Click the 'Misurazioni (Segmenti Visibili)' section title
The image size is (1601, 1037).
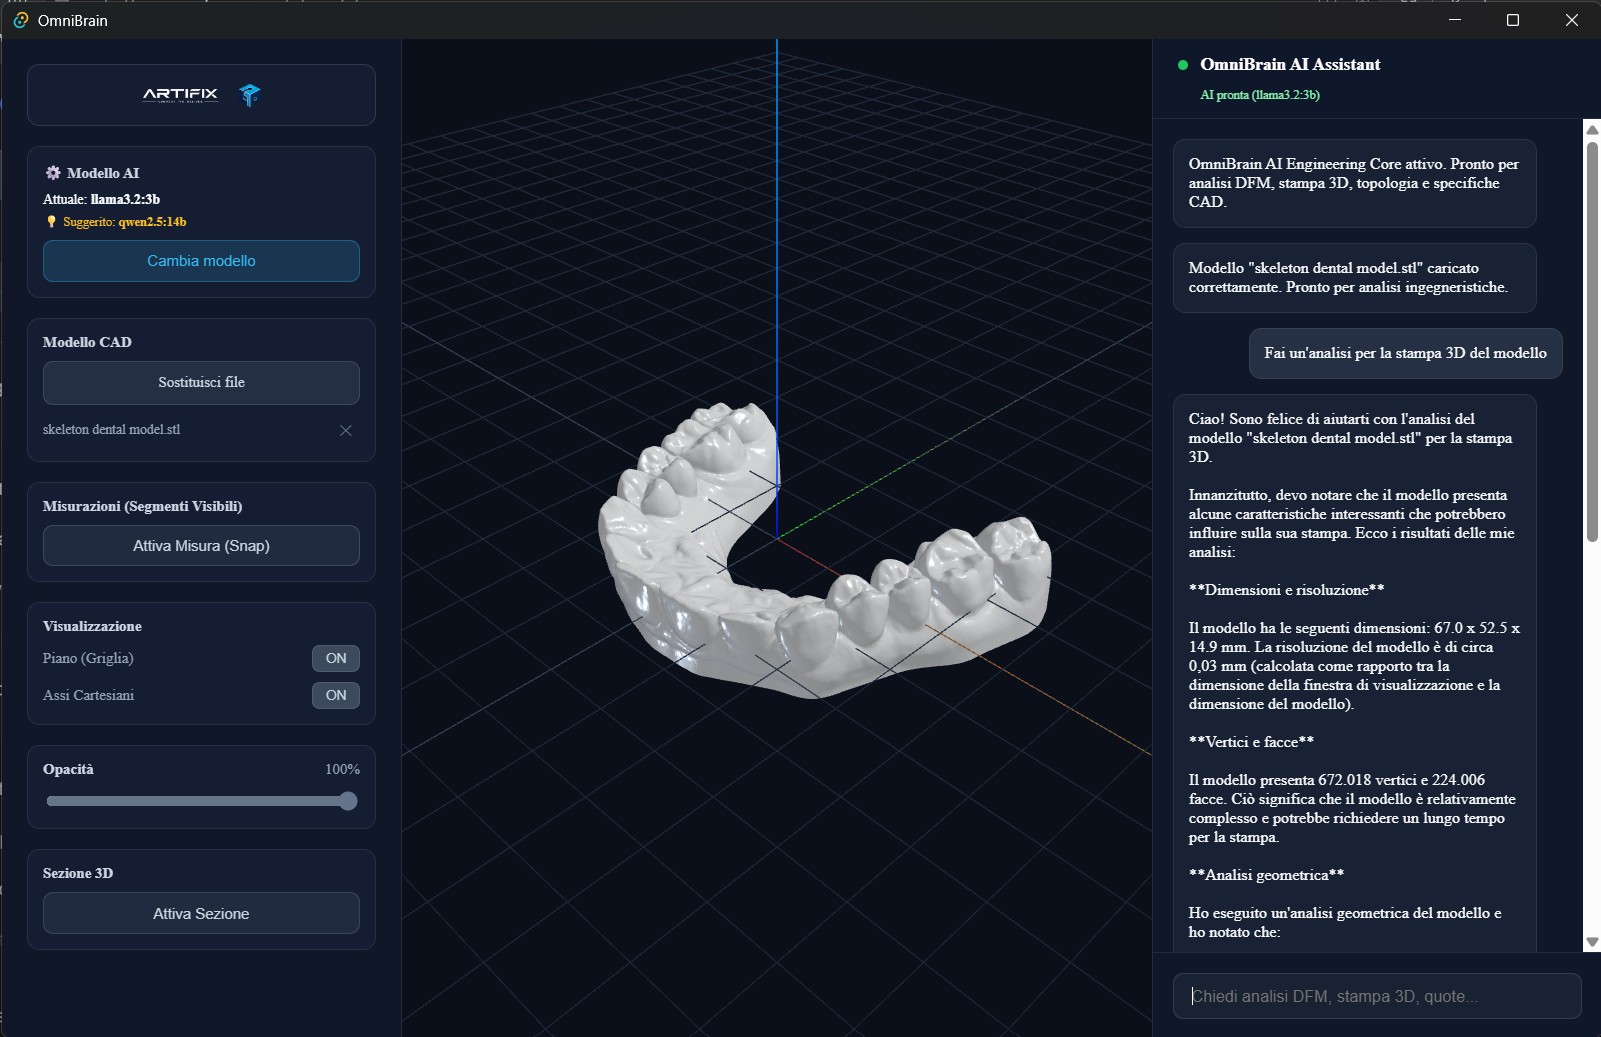click(x=142, y=506)
